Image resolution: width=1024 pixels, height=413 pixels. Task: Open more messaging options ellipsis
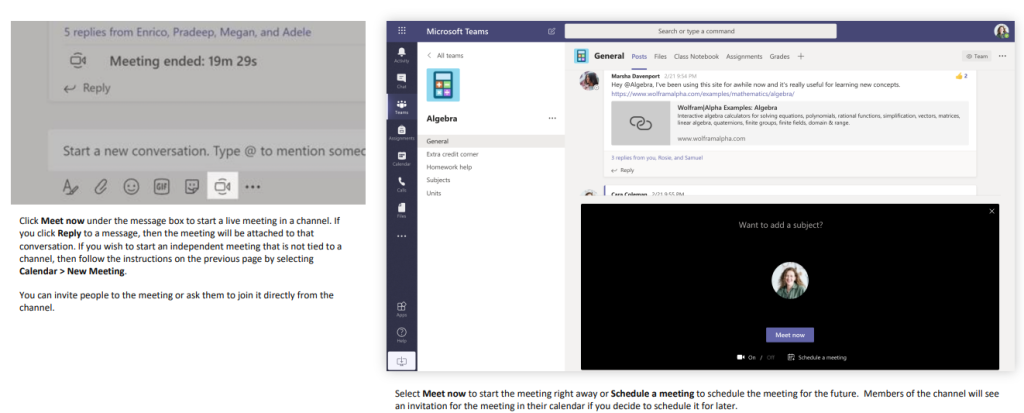(x=253, y=188)
